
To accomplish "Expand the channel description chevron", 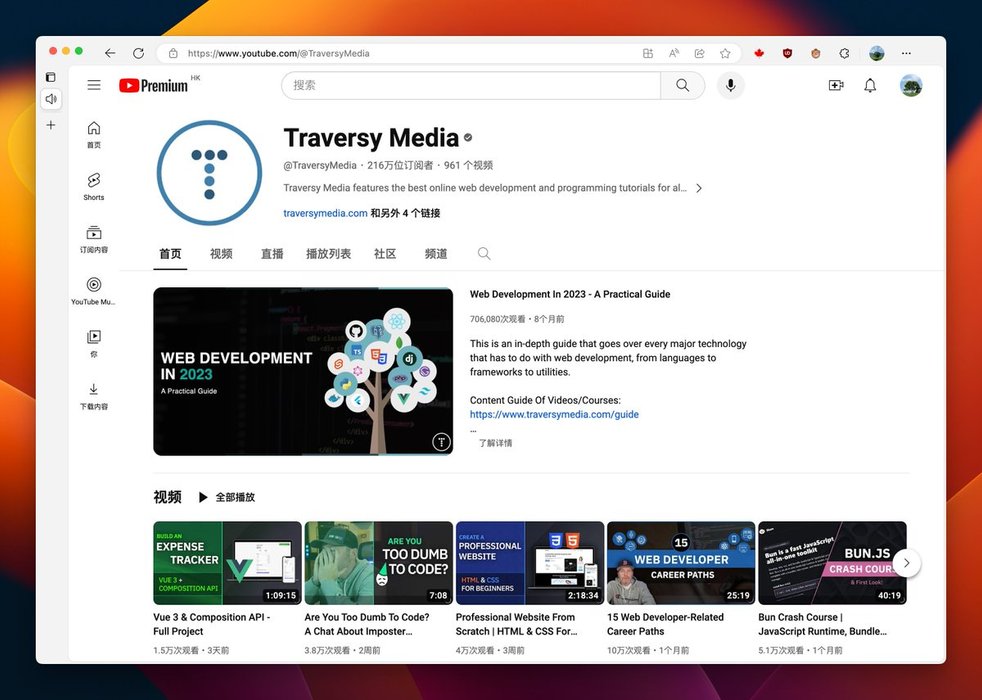I will 699,188.
